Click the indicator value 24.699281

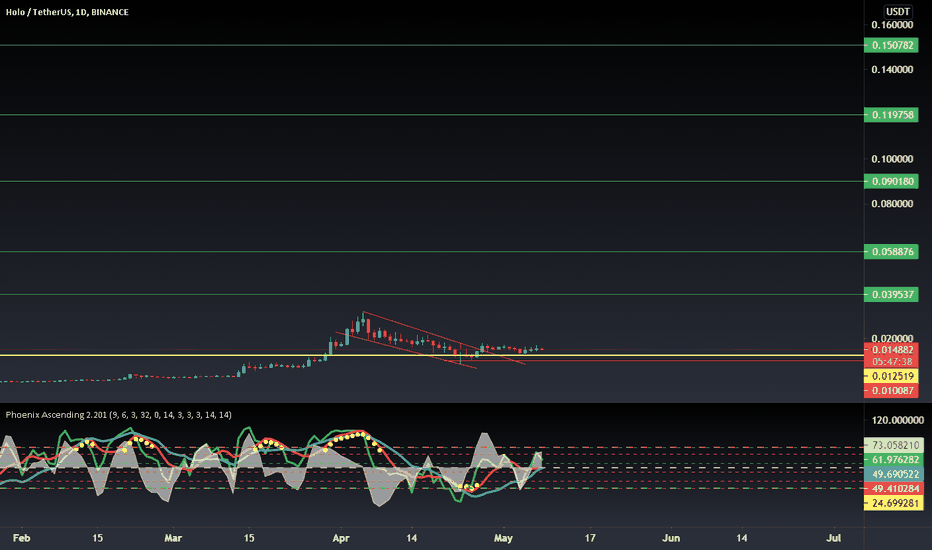point(895,504)
